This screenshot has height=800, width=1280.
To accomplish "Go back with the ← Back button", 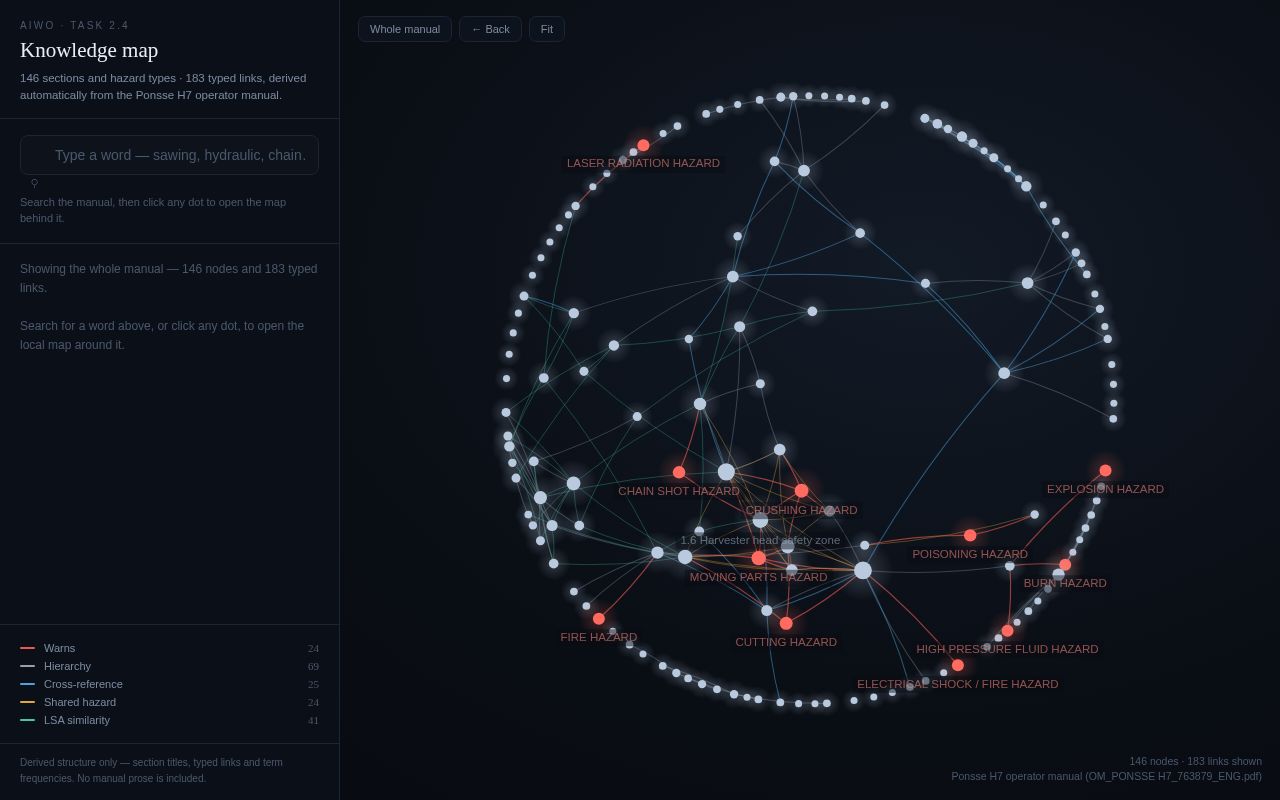I will click(x=490, y=29).
